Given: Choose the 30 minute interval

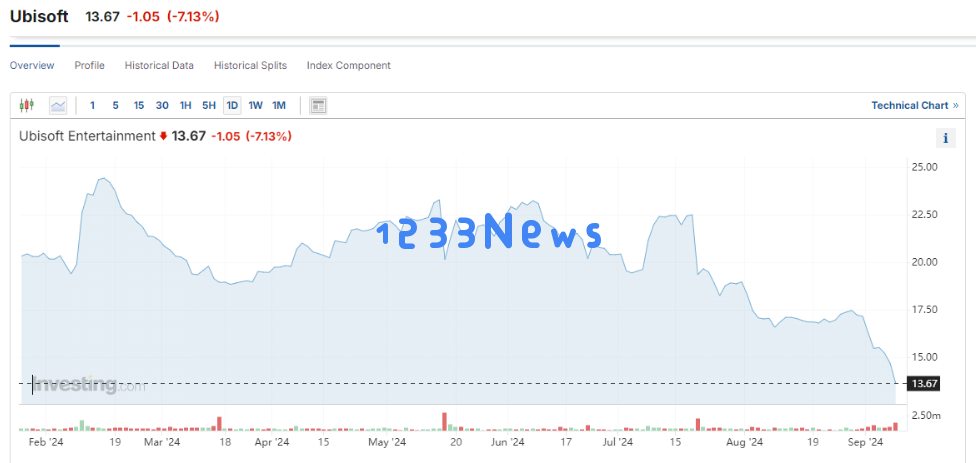Looking at the screenshot, I should 162,105.
